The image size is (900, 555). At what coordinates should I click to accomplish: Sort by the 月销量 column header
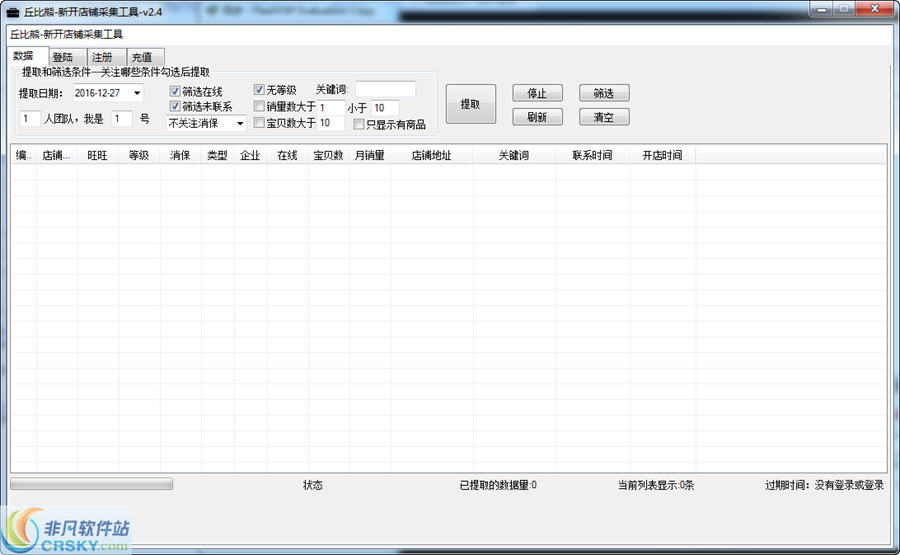[x=370, y=155]
